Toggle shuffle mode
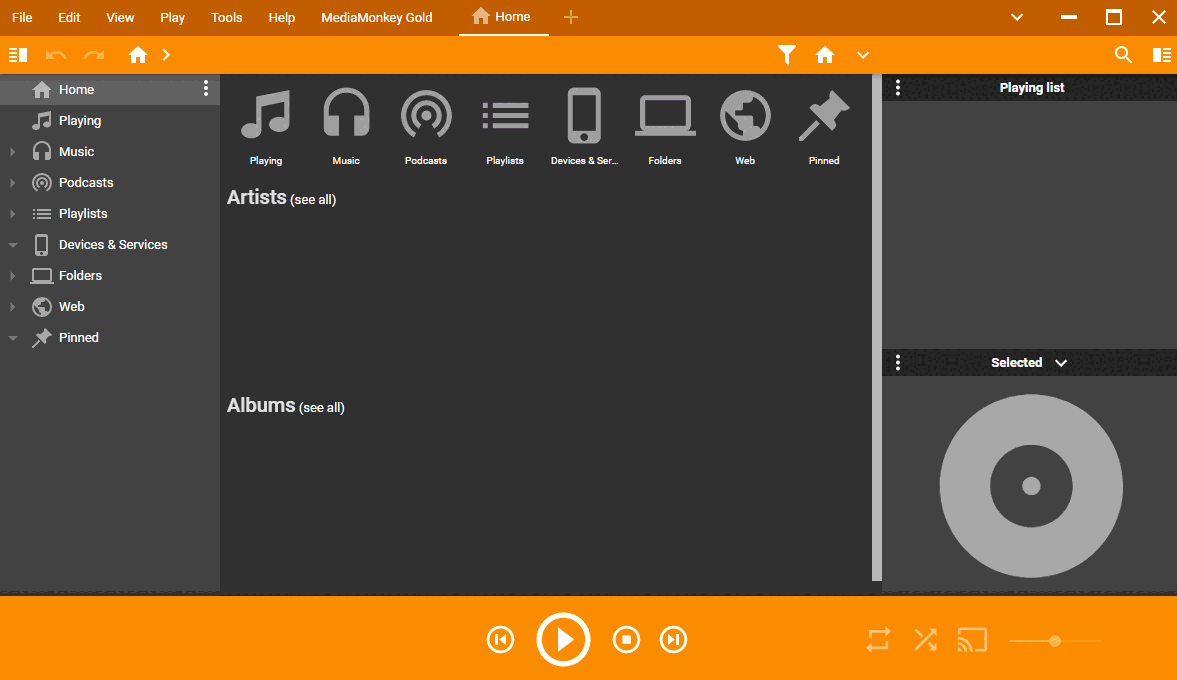The image size is (1177, 680). [925, 639]
